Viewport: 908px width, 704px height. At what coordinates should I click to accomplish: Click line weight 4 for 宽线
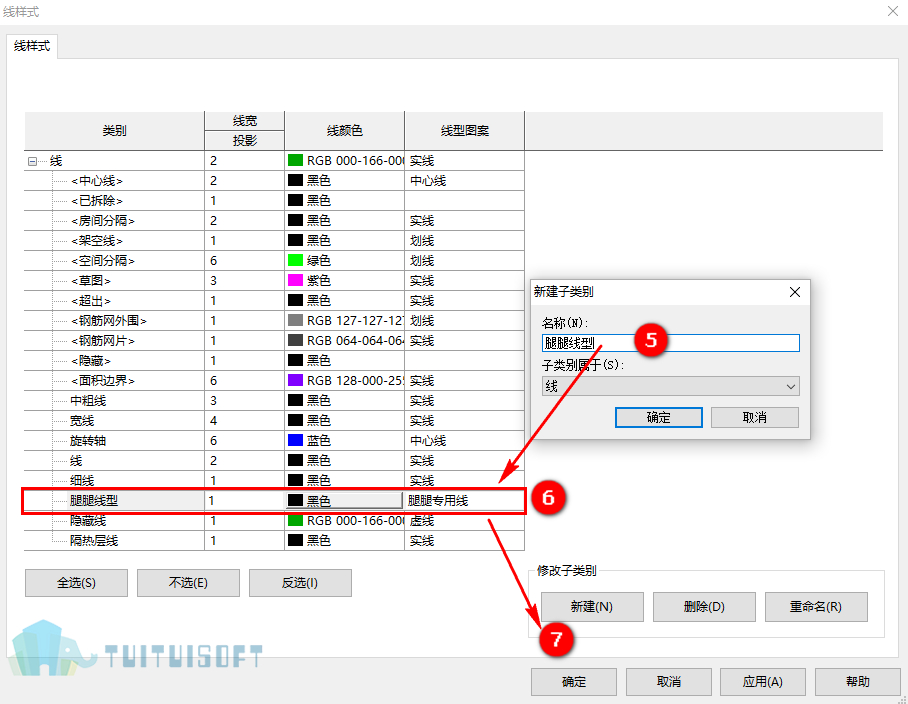click(x=244, y=421)
